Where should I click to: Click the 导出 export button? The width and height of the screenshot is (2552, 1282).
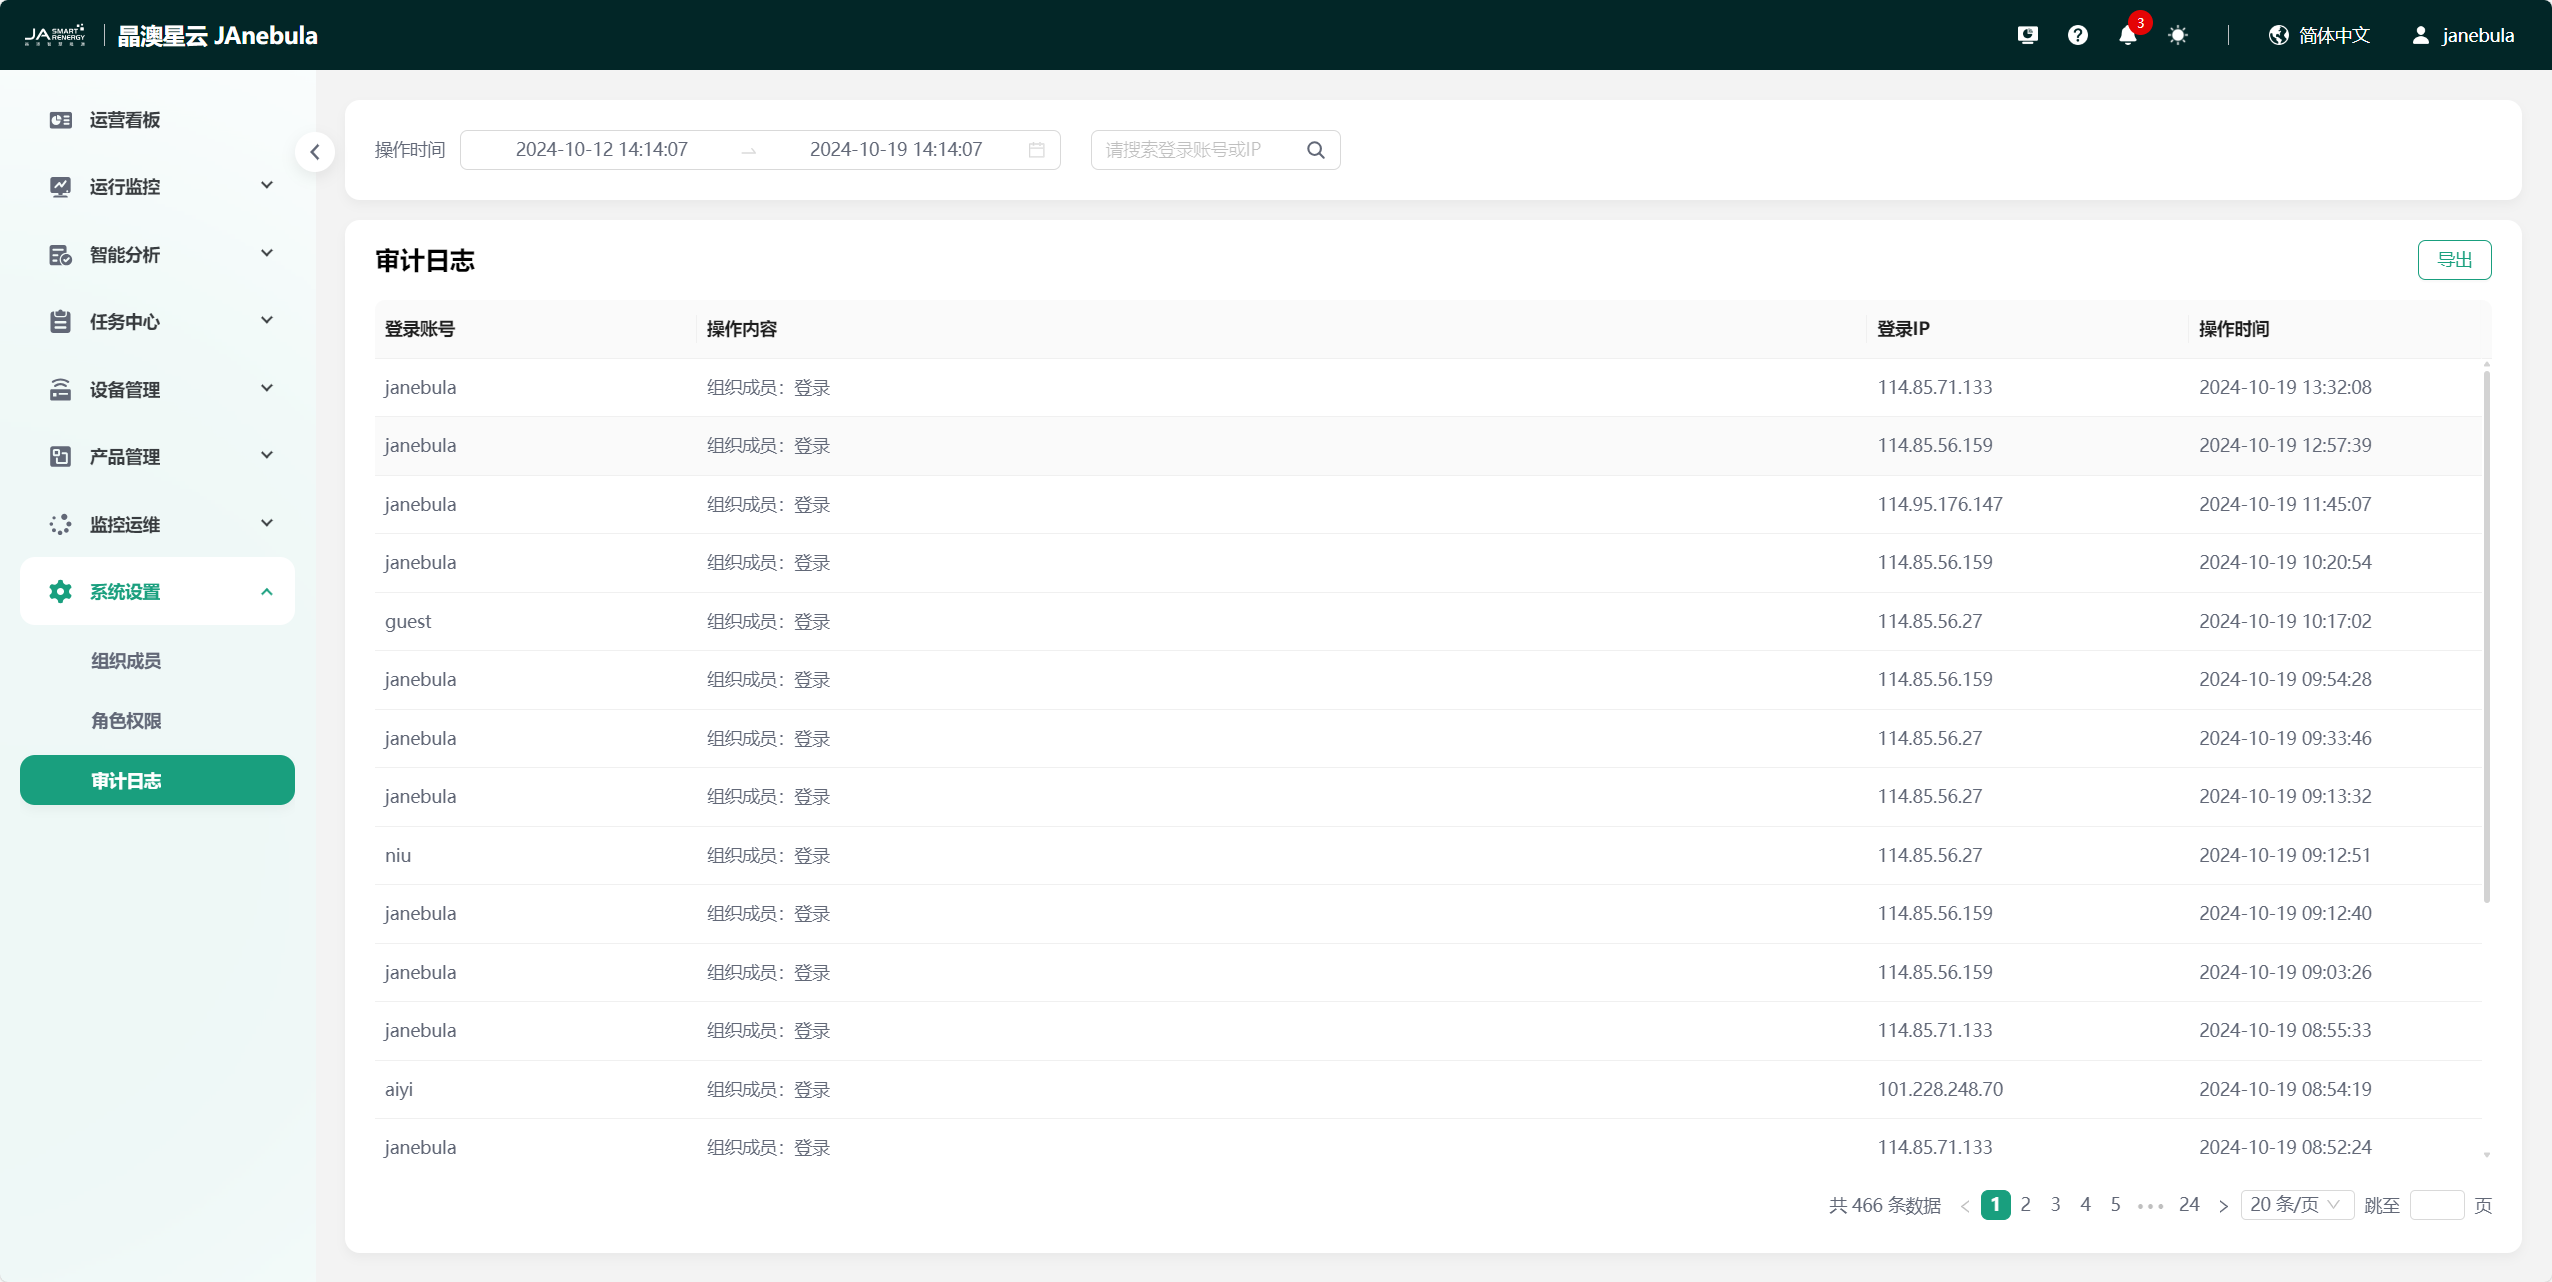(x=2453, y=260)
